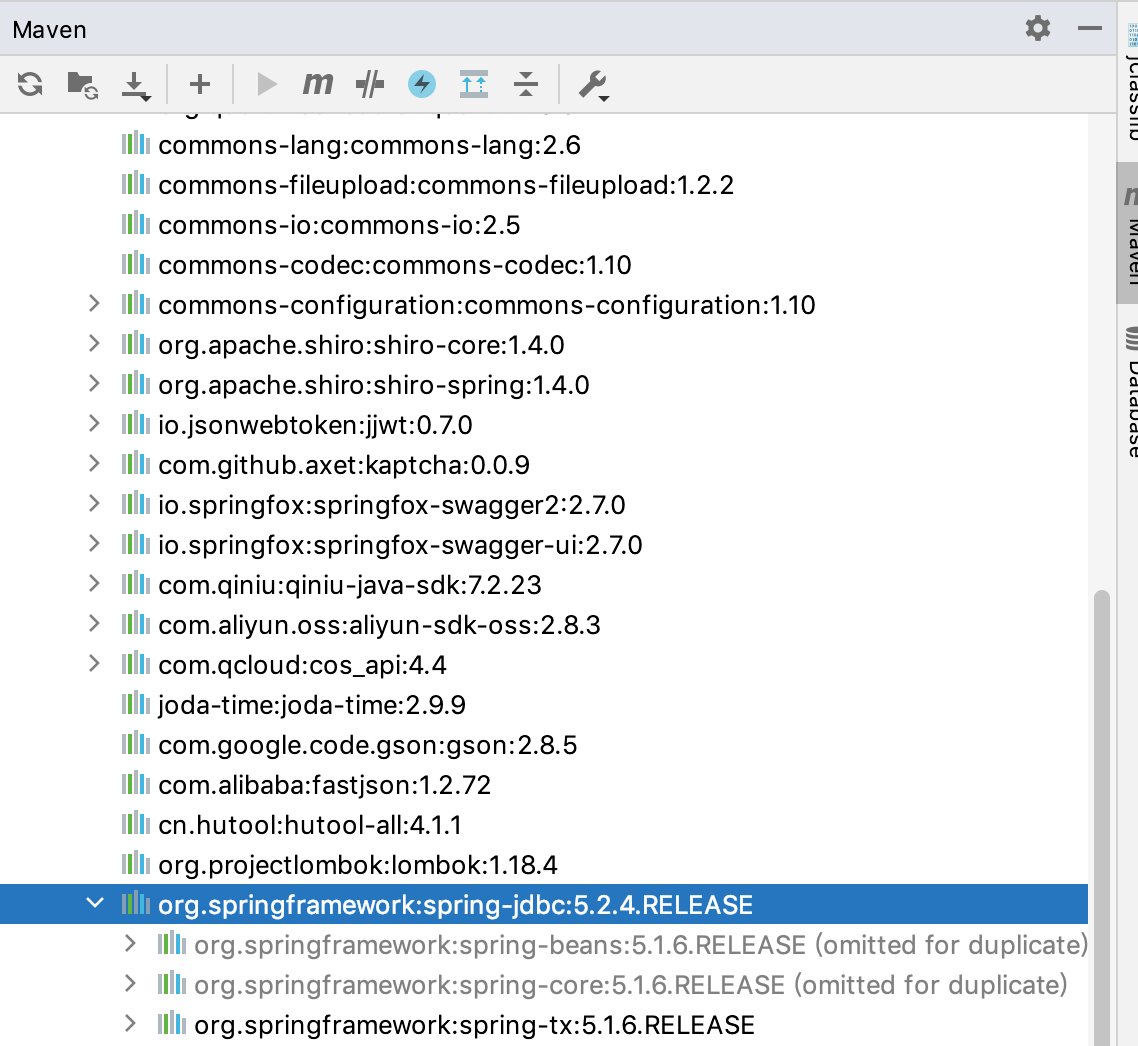The height and width of the screenshot is (1046, 1138).
Task: Select spring-tx:5.1.6.RELEASE text
Action: point(475,1025)
